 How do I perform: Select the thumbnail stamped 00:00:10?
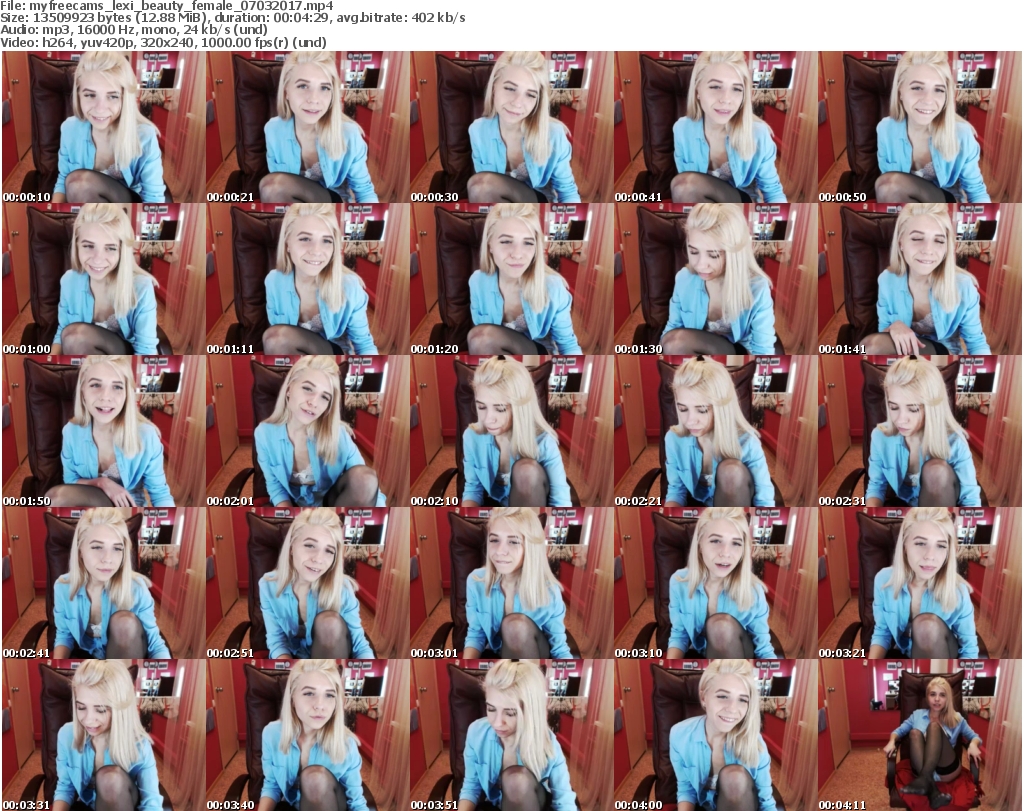point(104,127)
